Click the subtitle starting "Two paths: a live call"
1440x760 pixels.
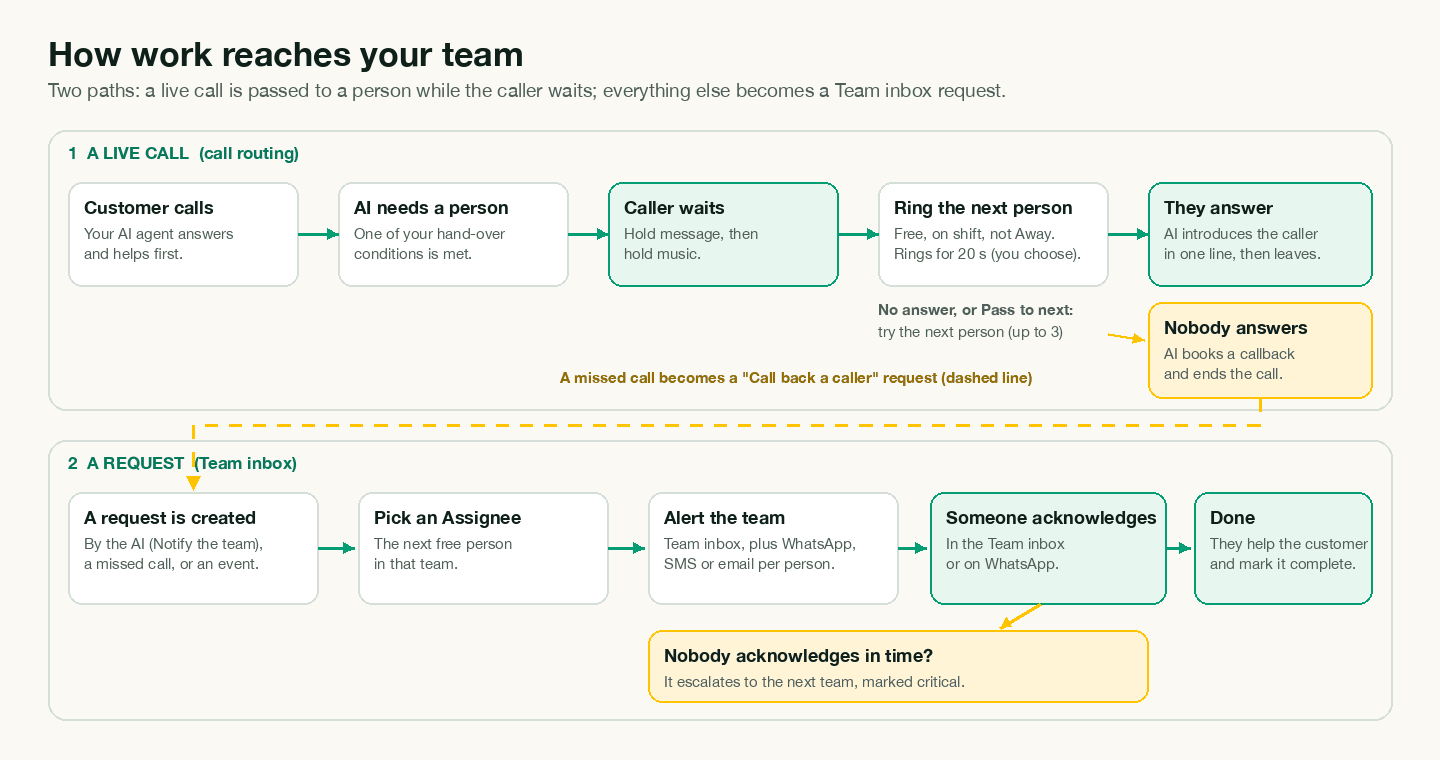click(527, 90)
